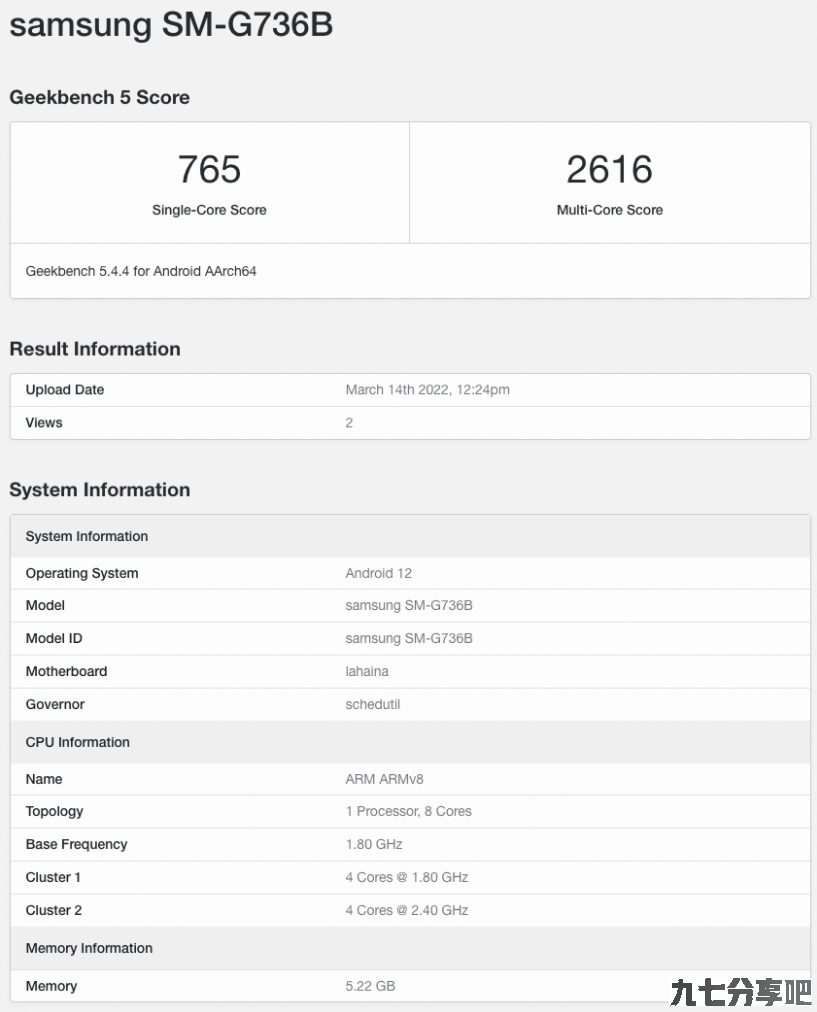Screen dimensions: 817x1012
Task: Click the 'Base Frequency' label
Action: (76, 844)
